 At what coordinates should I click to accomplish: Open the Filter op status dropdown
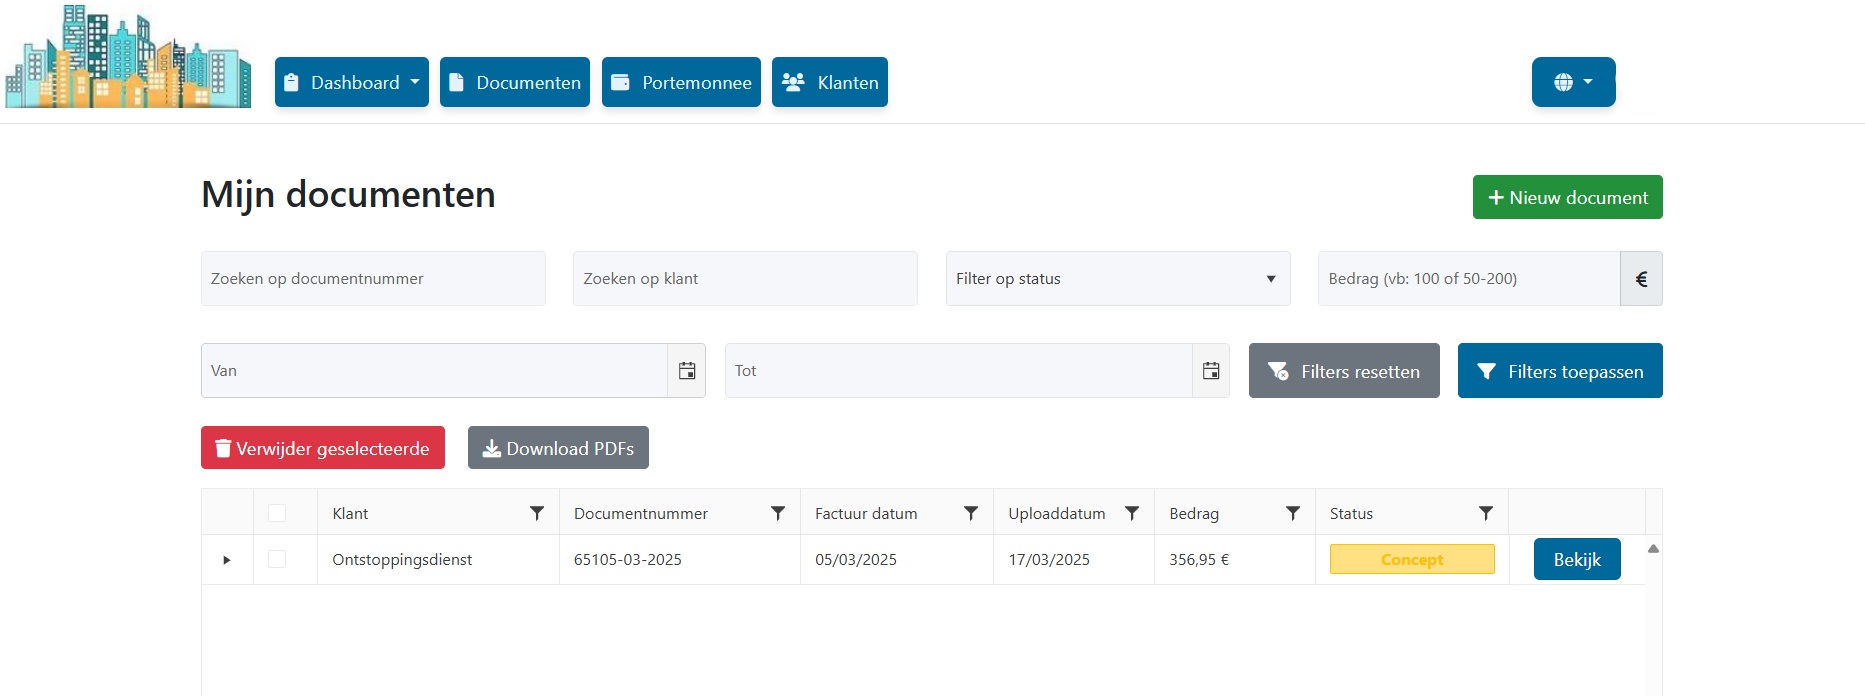click(x=1118, y=279)
